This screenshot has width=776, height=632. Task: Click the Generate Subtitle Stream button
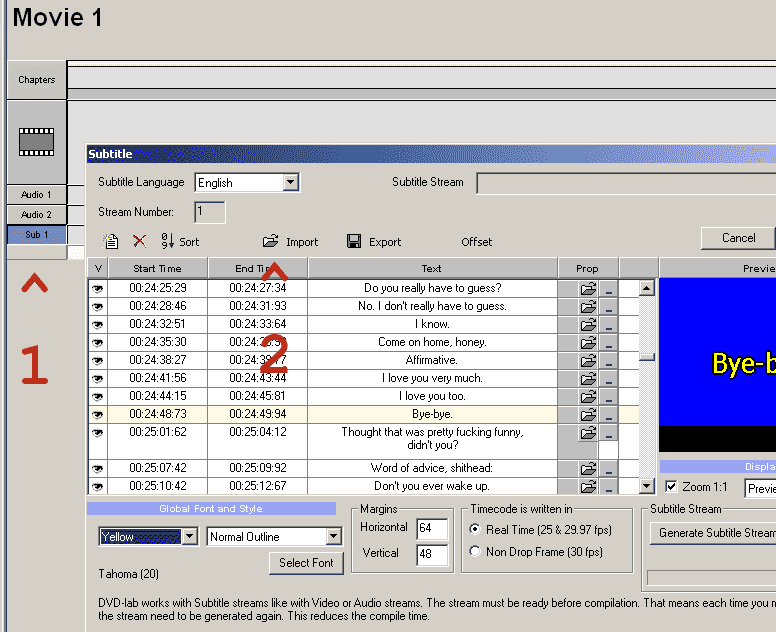point(713,533)
